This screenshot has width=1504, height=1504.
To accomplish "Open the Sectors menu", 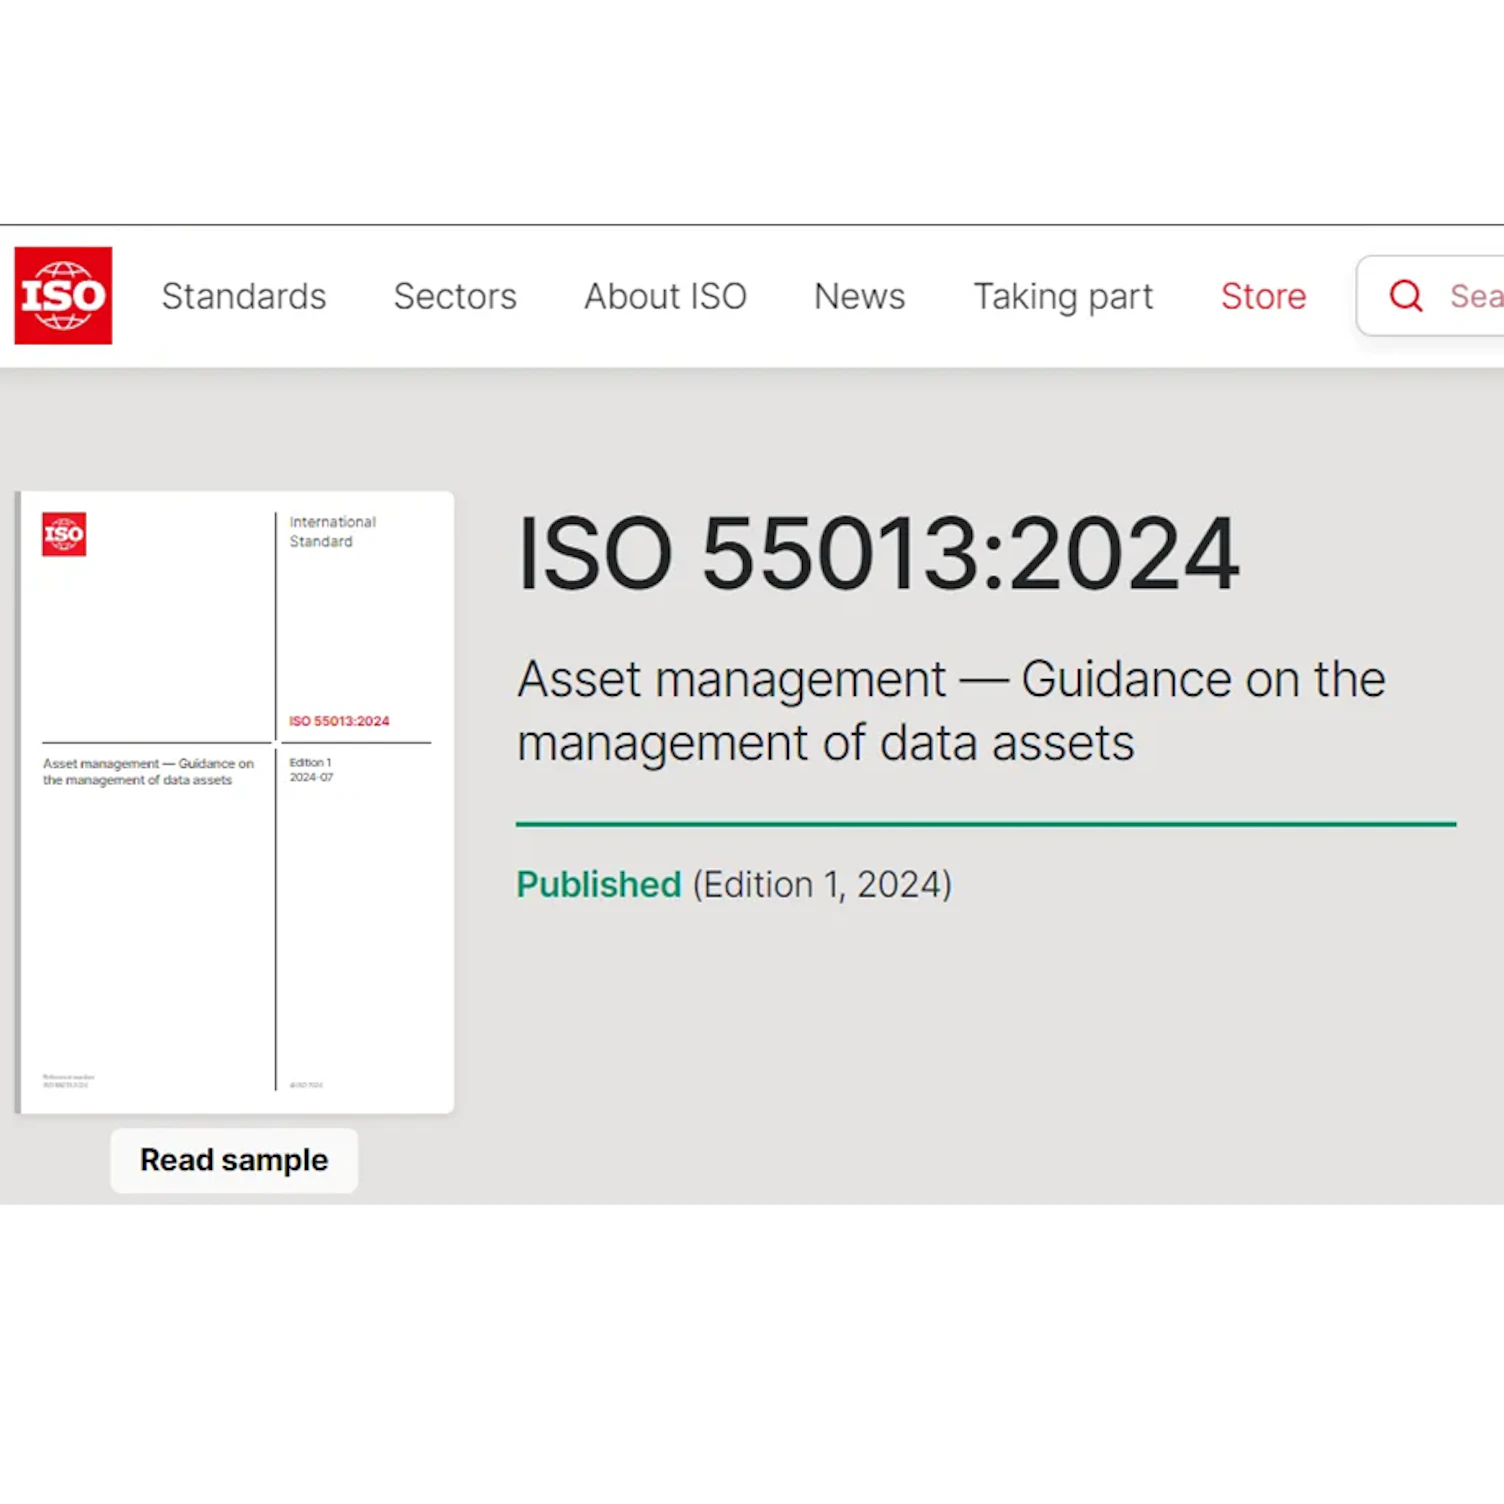I will pyautogui.click(x=455, y=296).
